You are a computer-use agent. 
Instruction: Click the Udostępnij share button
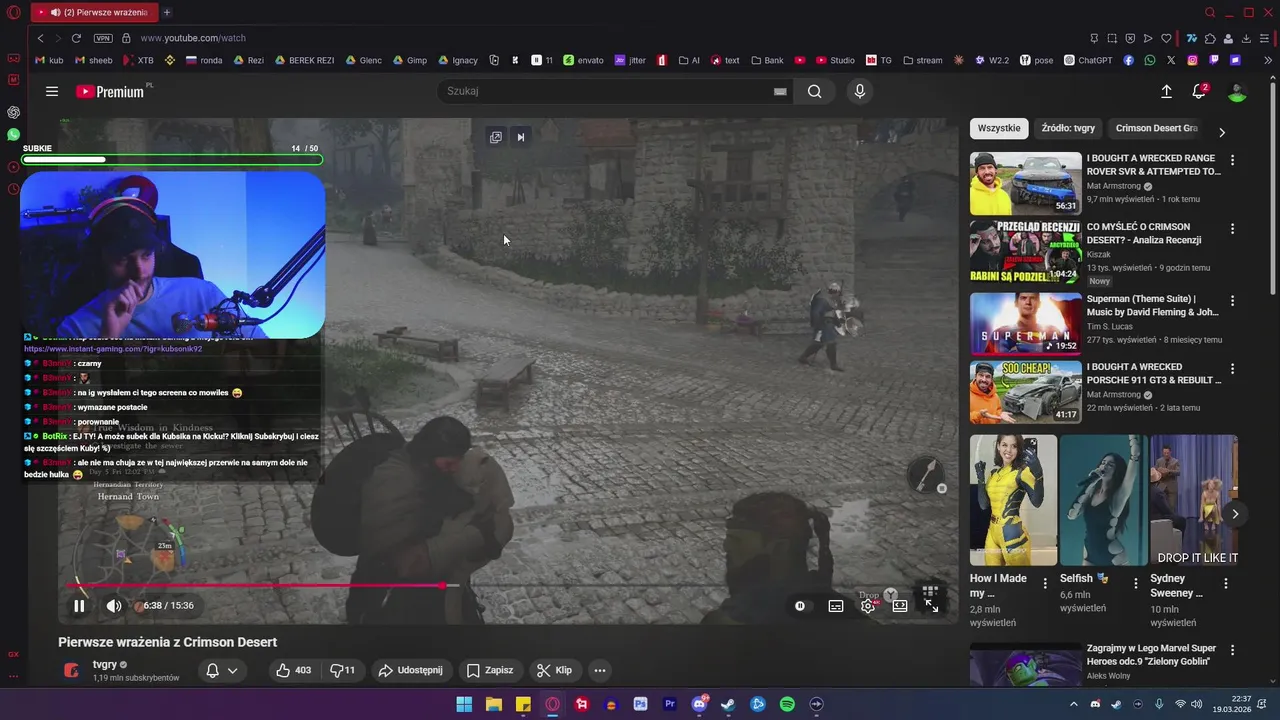pyautogui.click(x=410, y=670)
